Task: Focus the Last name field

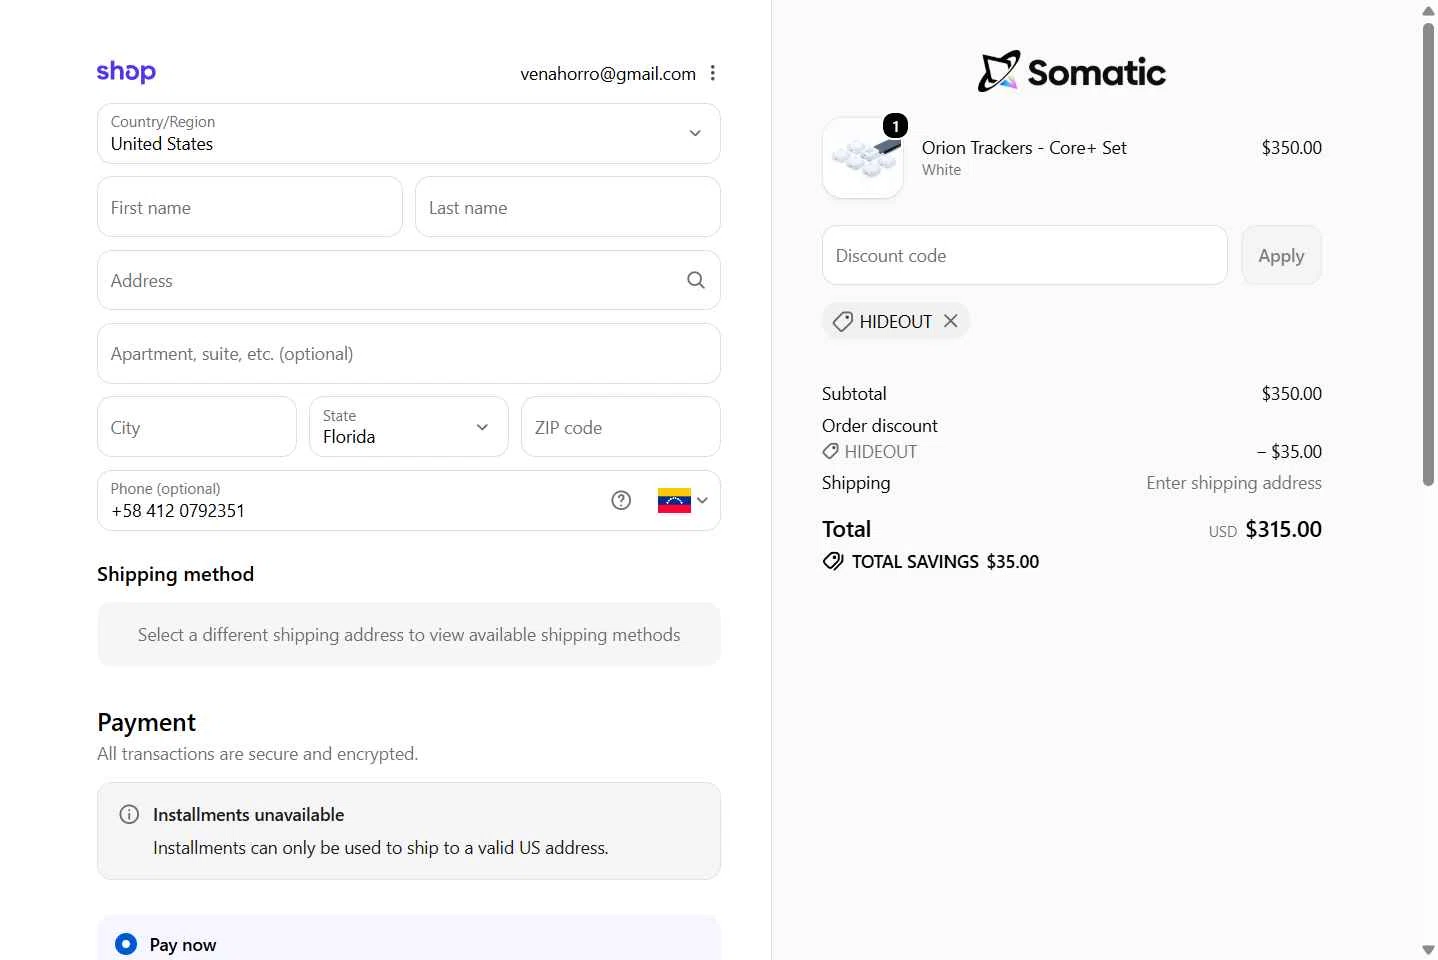Action: tap(568, 207)
